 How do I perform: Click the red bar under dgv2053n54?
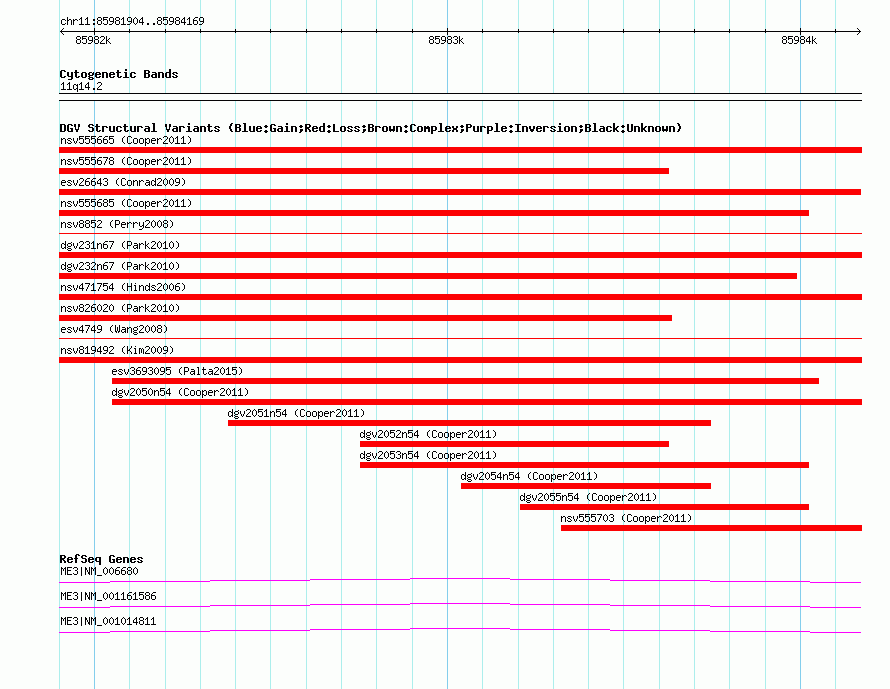[584, 465]
